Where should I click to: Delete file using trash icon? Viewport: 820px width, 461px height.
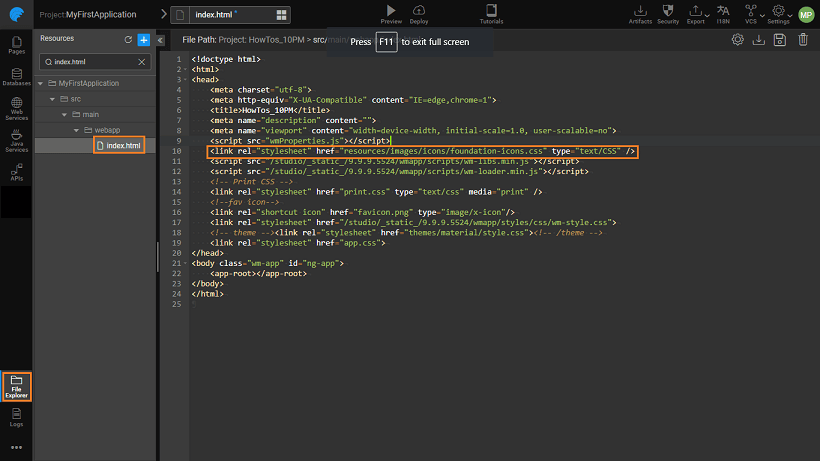802,40
